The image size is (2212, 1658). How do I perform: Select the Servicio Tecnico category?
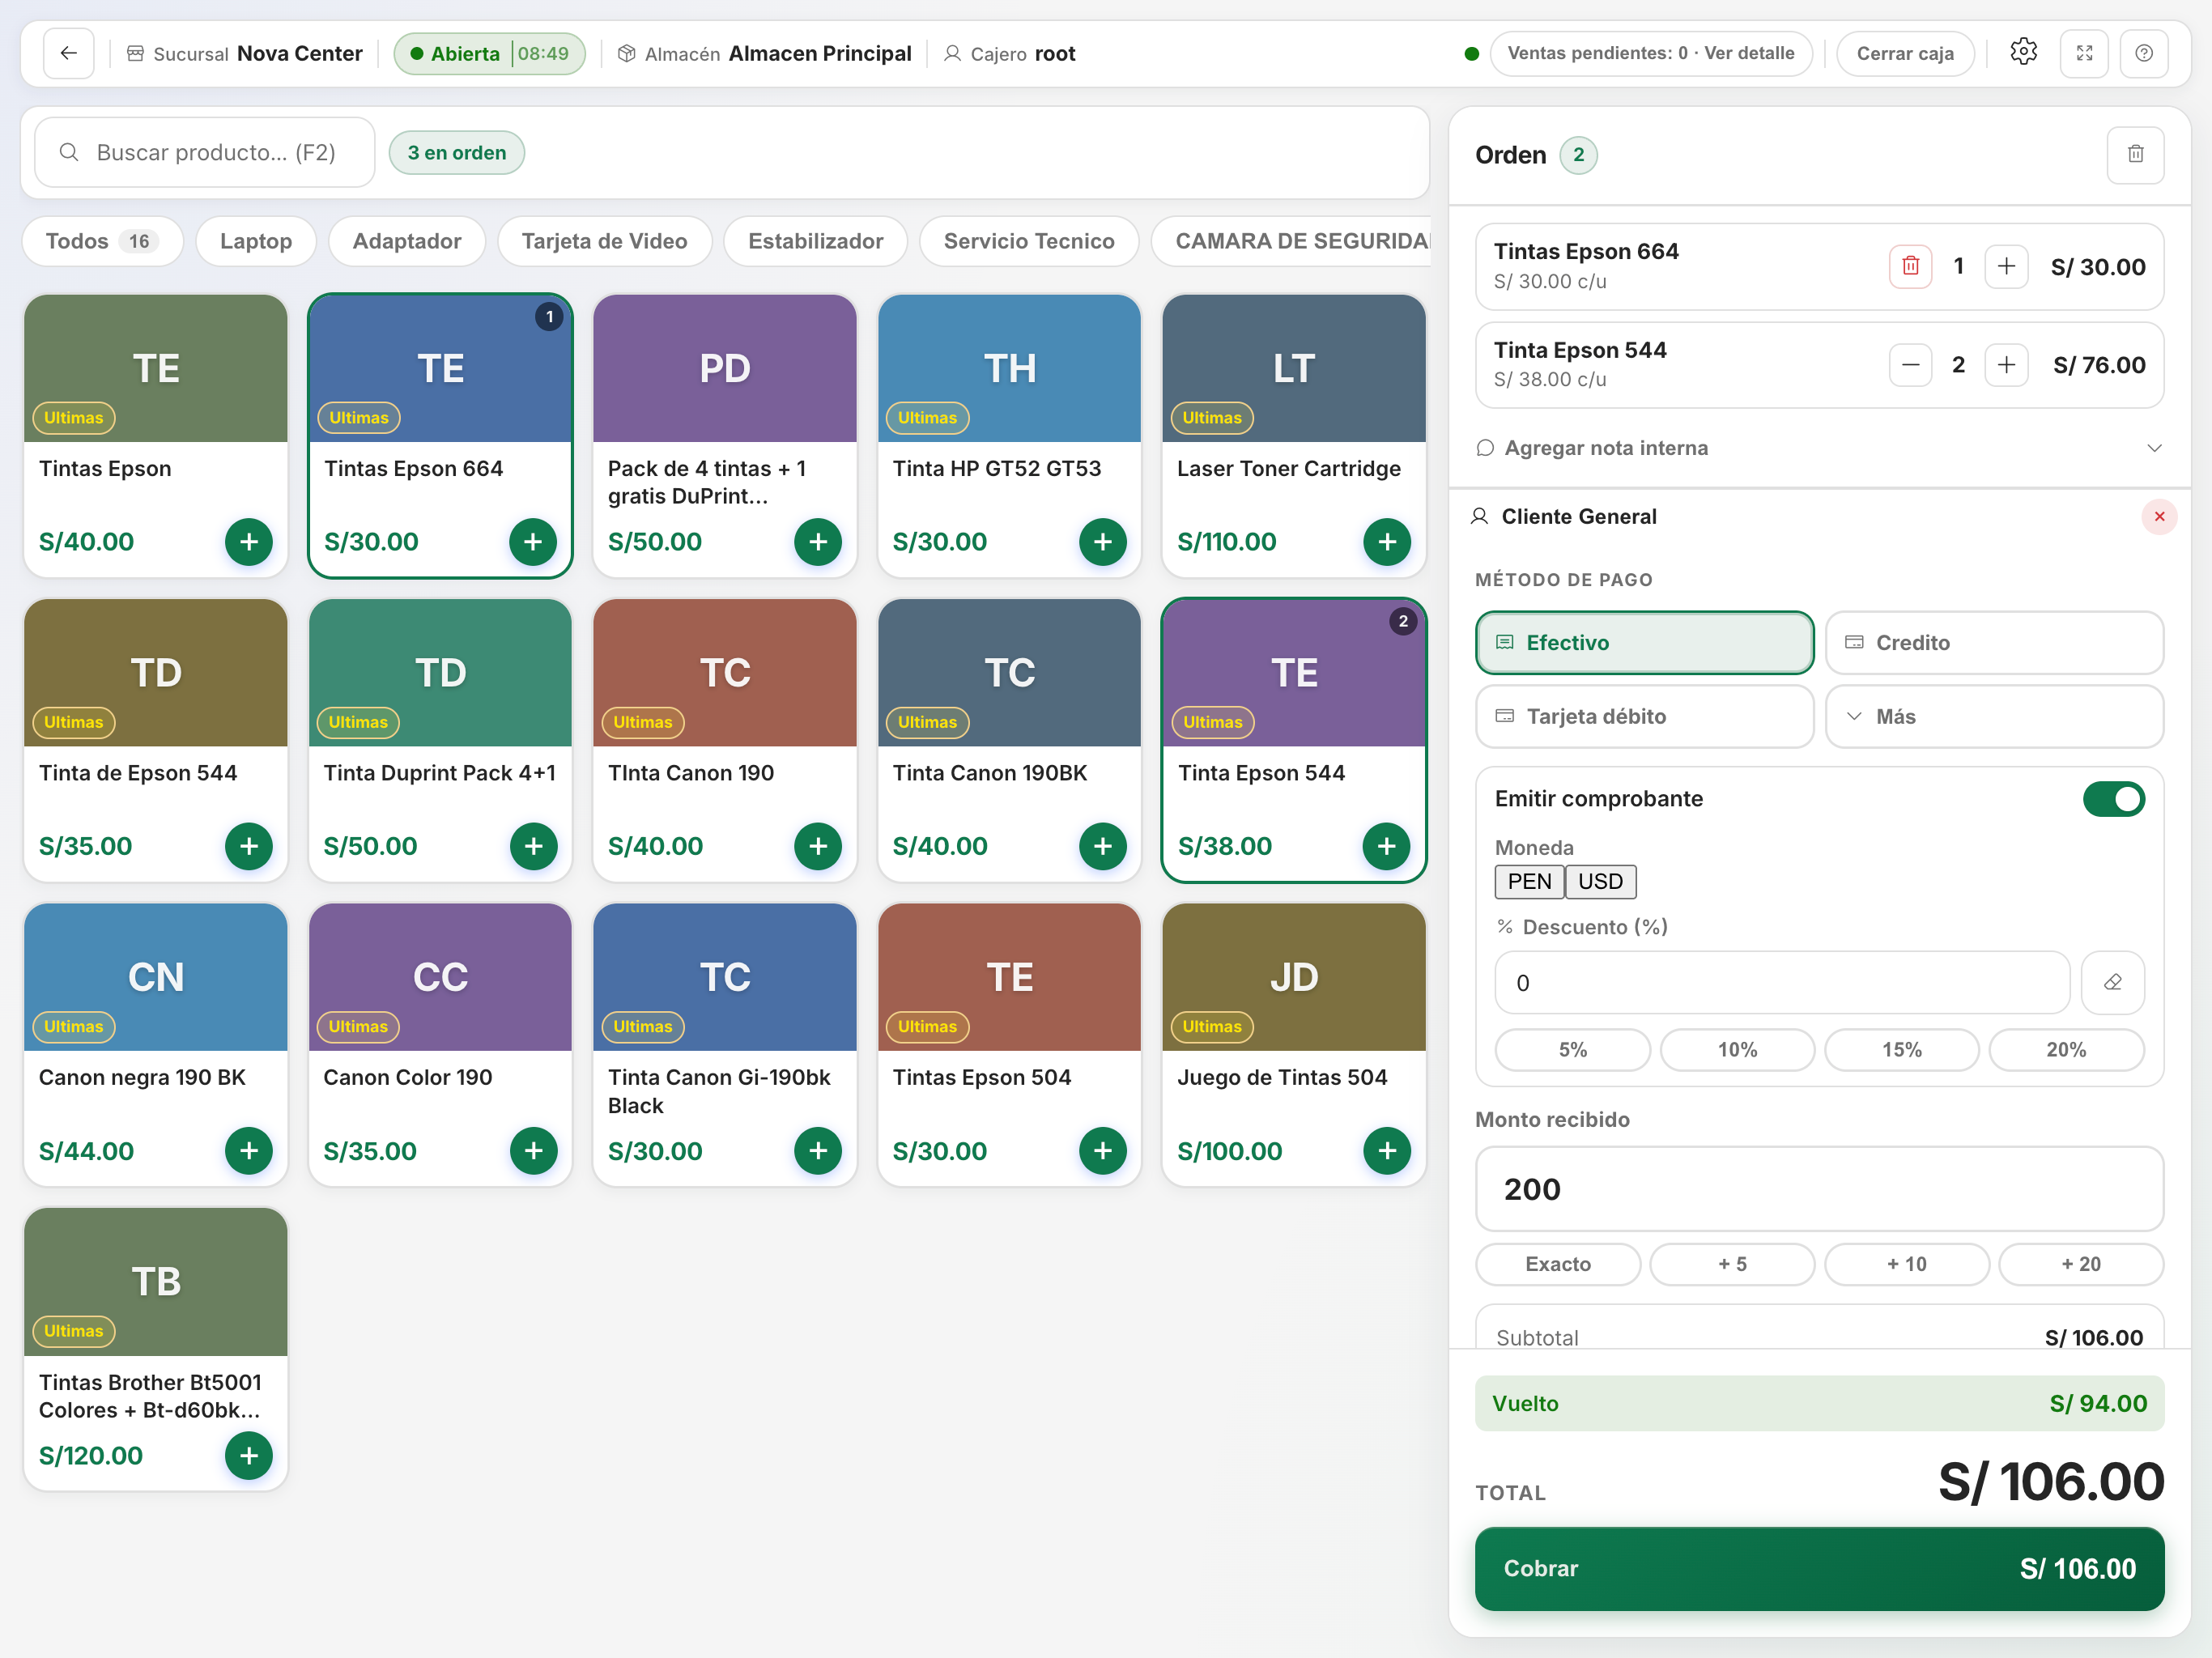[x=1029, y=241]
